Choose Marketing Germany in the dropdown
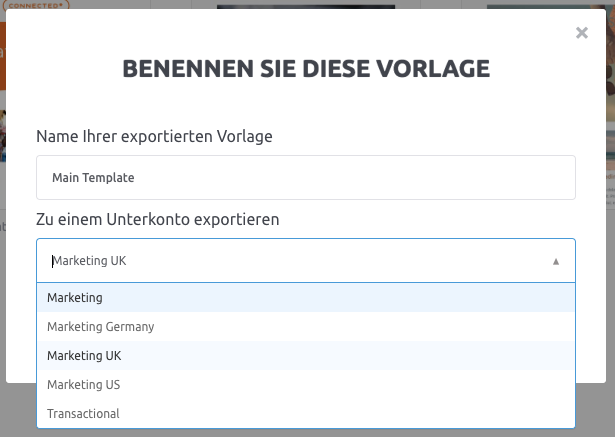Image resolution: width=615 pixels, height=437 pixels. tap(306, 327)
